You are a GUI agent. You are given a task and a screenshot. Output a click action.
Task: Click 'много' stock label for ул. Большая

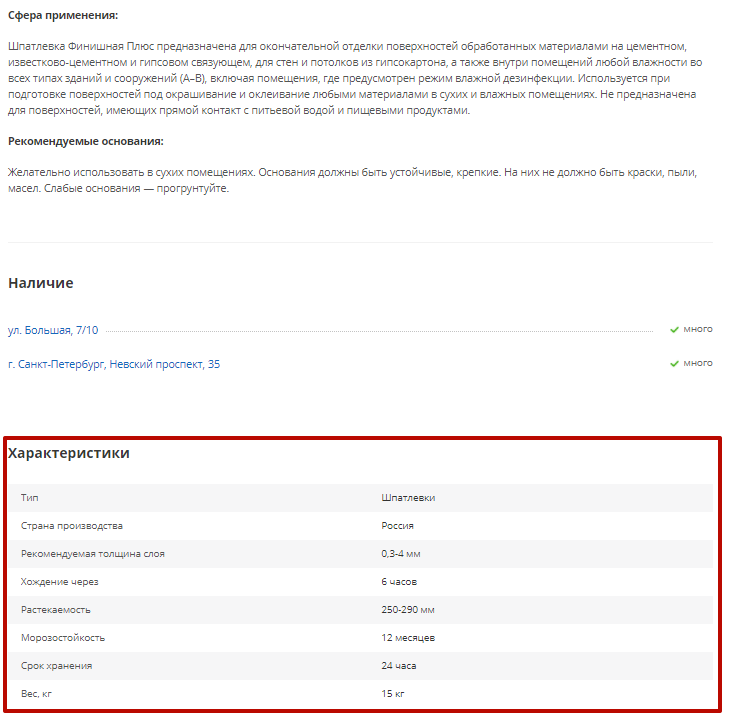coord(698,329)
